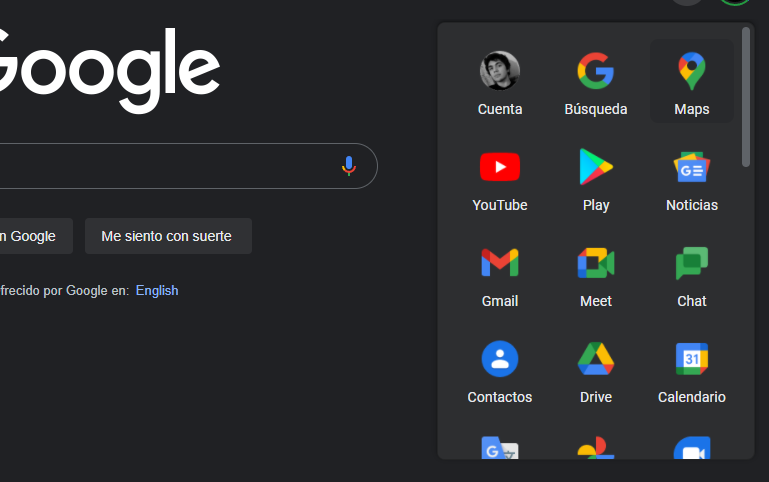Start voice search with the microphone icon

[349, 166]
